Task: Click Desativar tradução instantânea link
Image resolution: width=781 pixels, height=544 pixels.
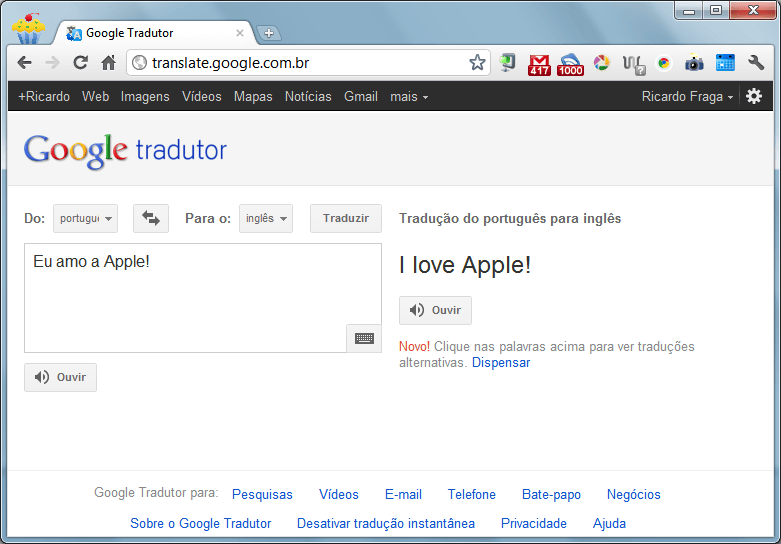Action: coord(386,523)
